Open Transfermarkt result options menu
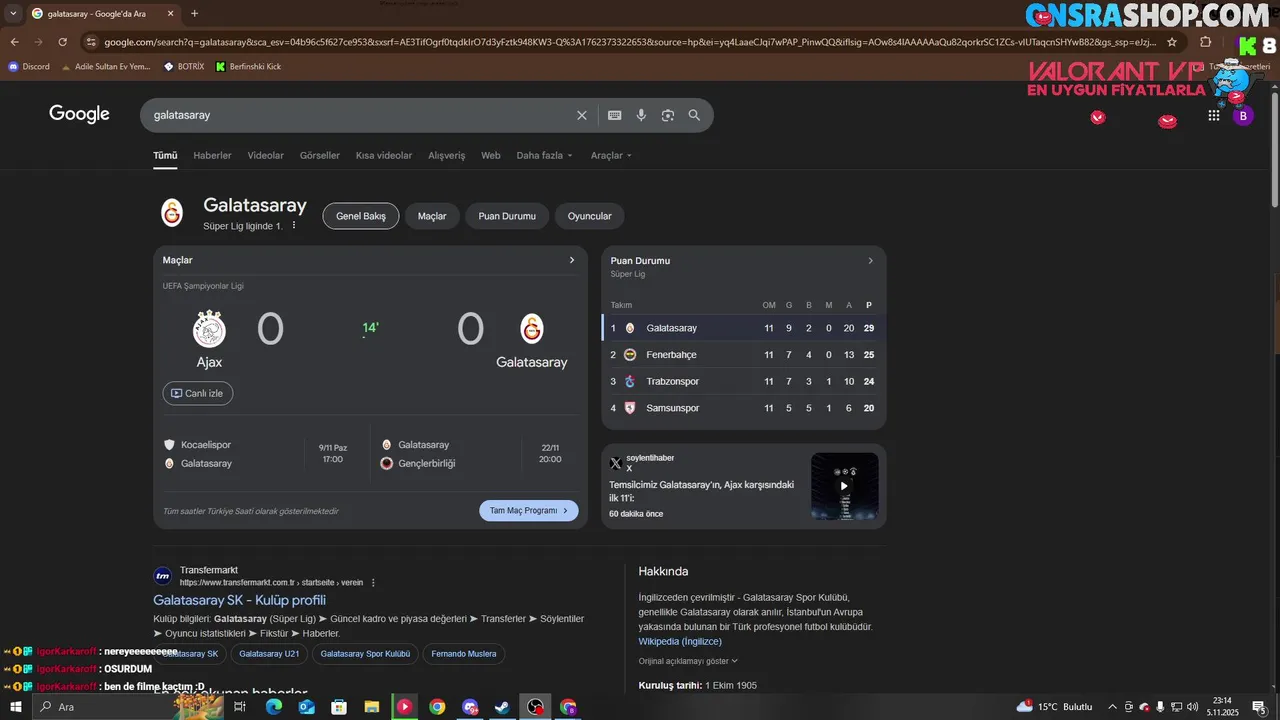Screen dimensions: 1280x720 point(373,582)
